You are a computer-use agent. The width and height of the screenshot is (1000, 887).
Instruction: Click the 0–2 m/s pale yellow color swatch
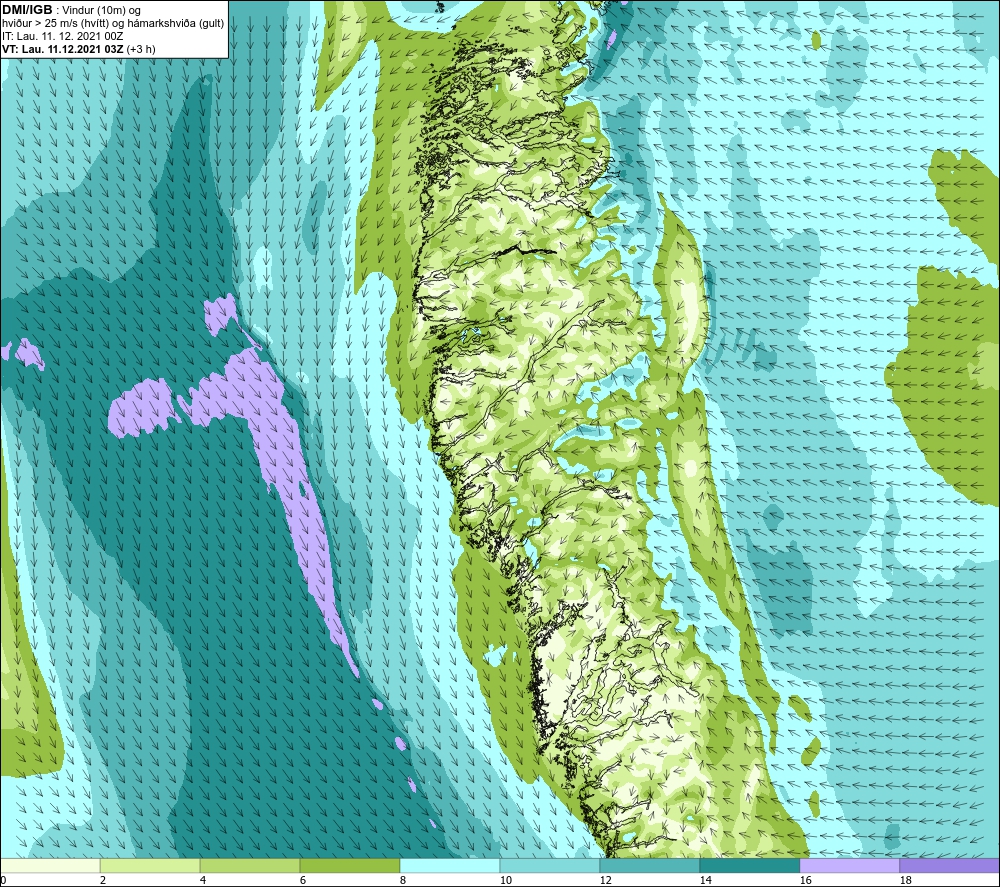click(50, 865)
